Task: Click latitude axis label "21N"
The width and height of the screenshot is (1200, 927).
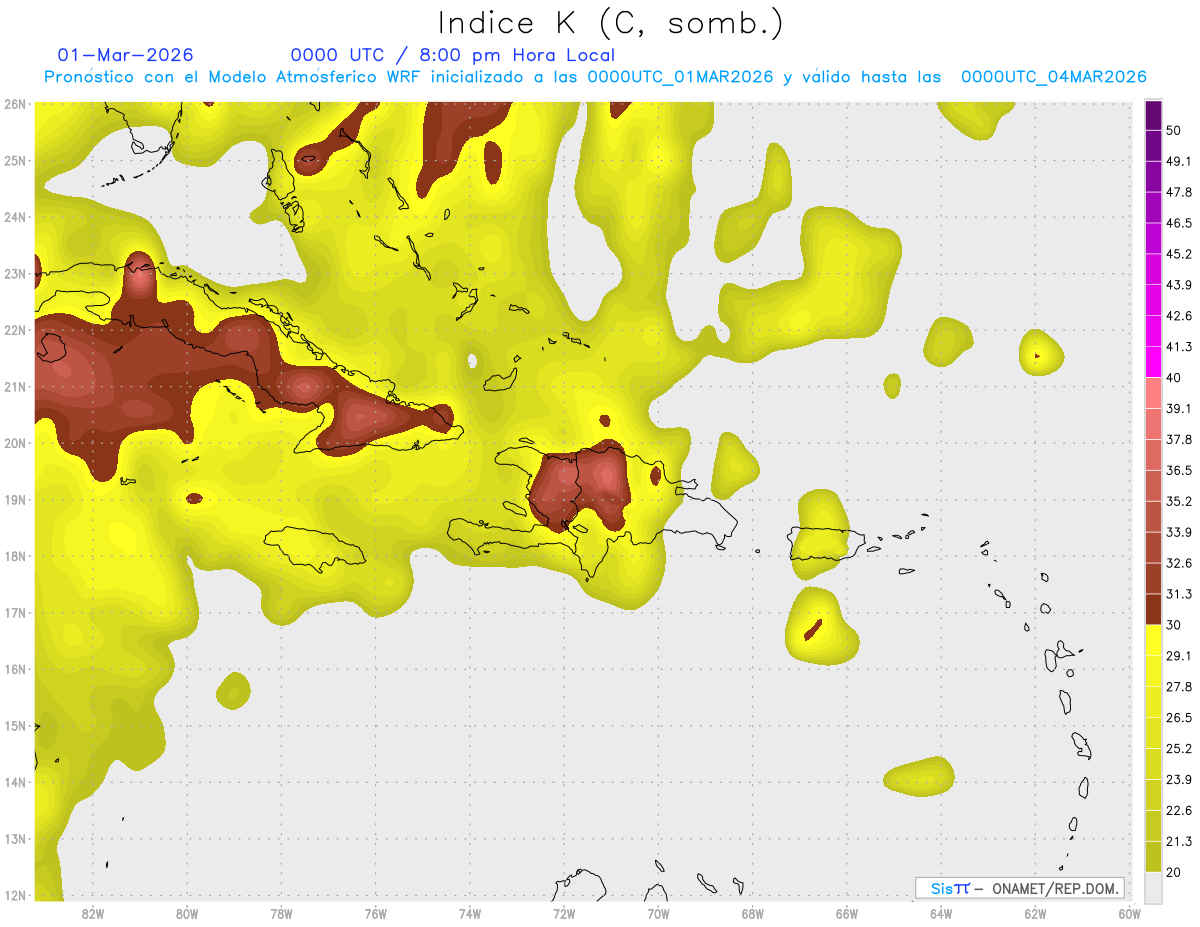Action: tap(14, 386)
